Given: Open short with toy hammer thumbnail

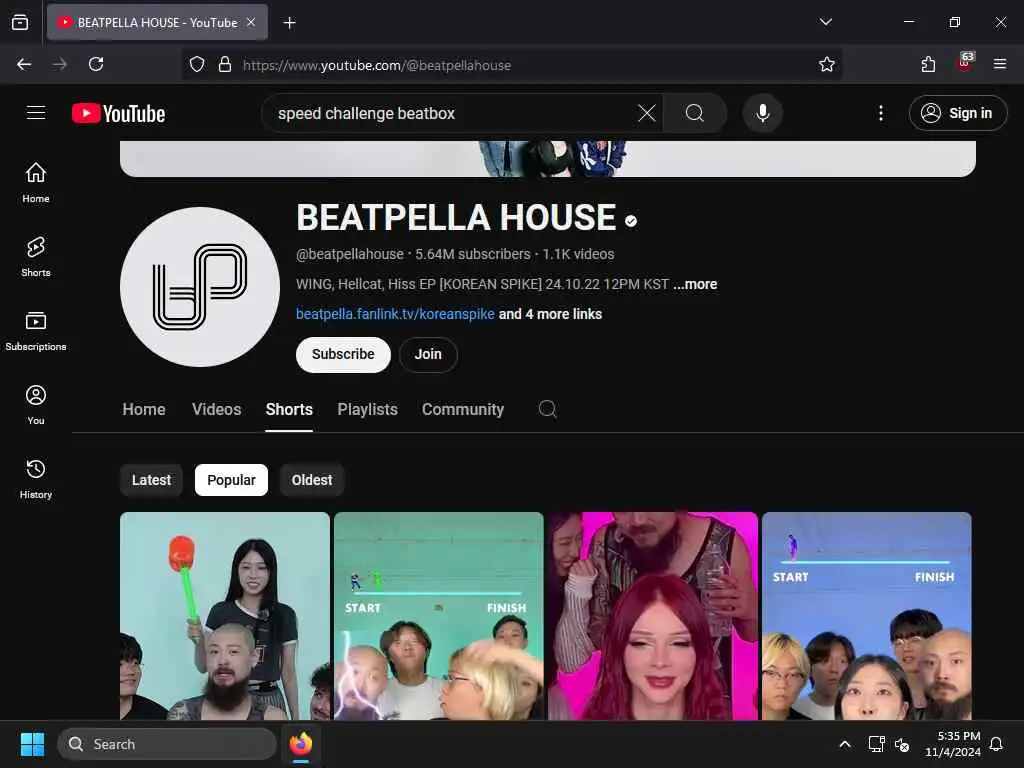Looking at the screenshot, I should pyautogui.click(x=225, y=616).
